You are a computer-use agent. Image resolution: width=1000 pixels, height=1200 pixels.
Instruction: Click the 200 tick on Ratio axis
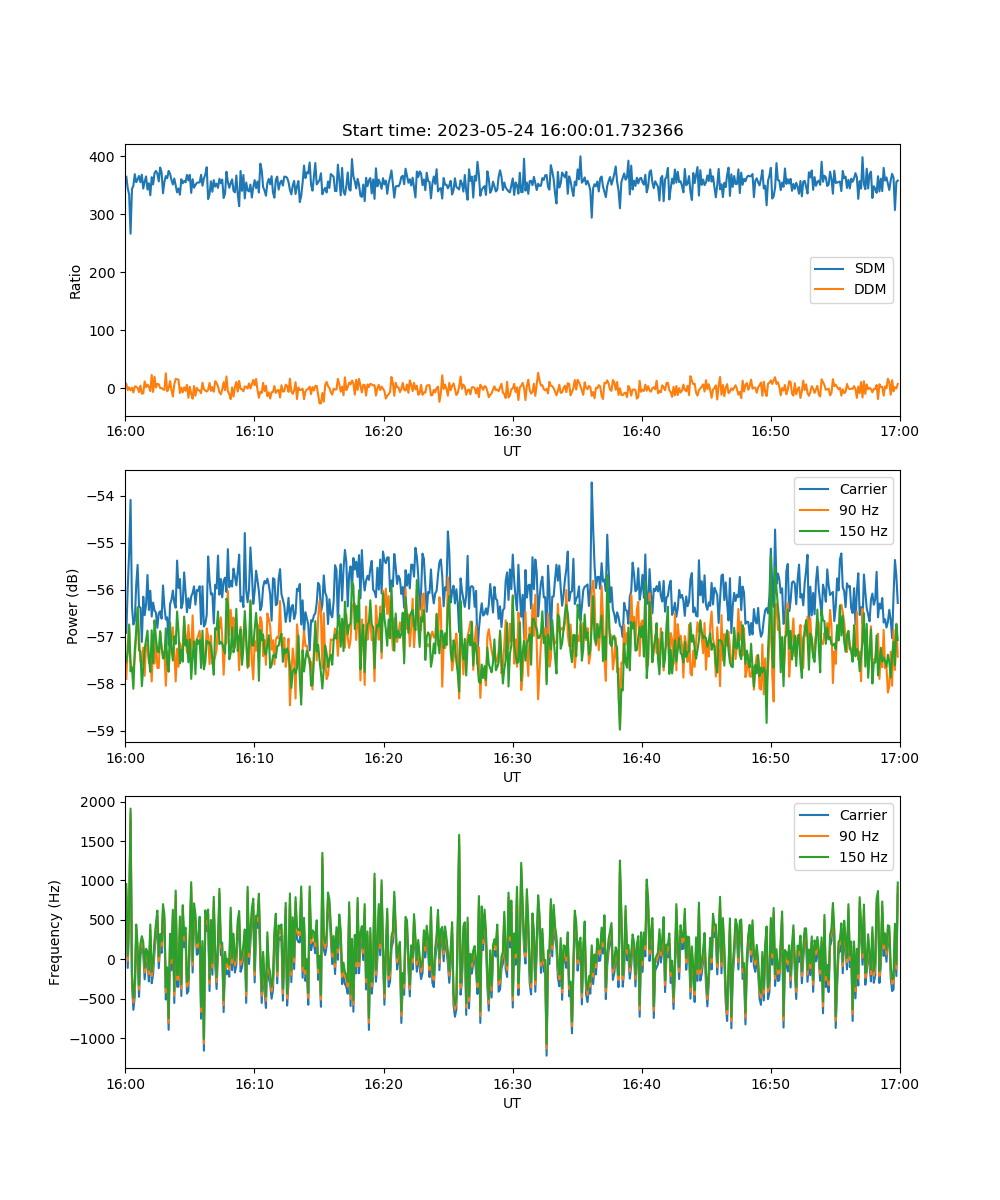click(x=104, y=273)
